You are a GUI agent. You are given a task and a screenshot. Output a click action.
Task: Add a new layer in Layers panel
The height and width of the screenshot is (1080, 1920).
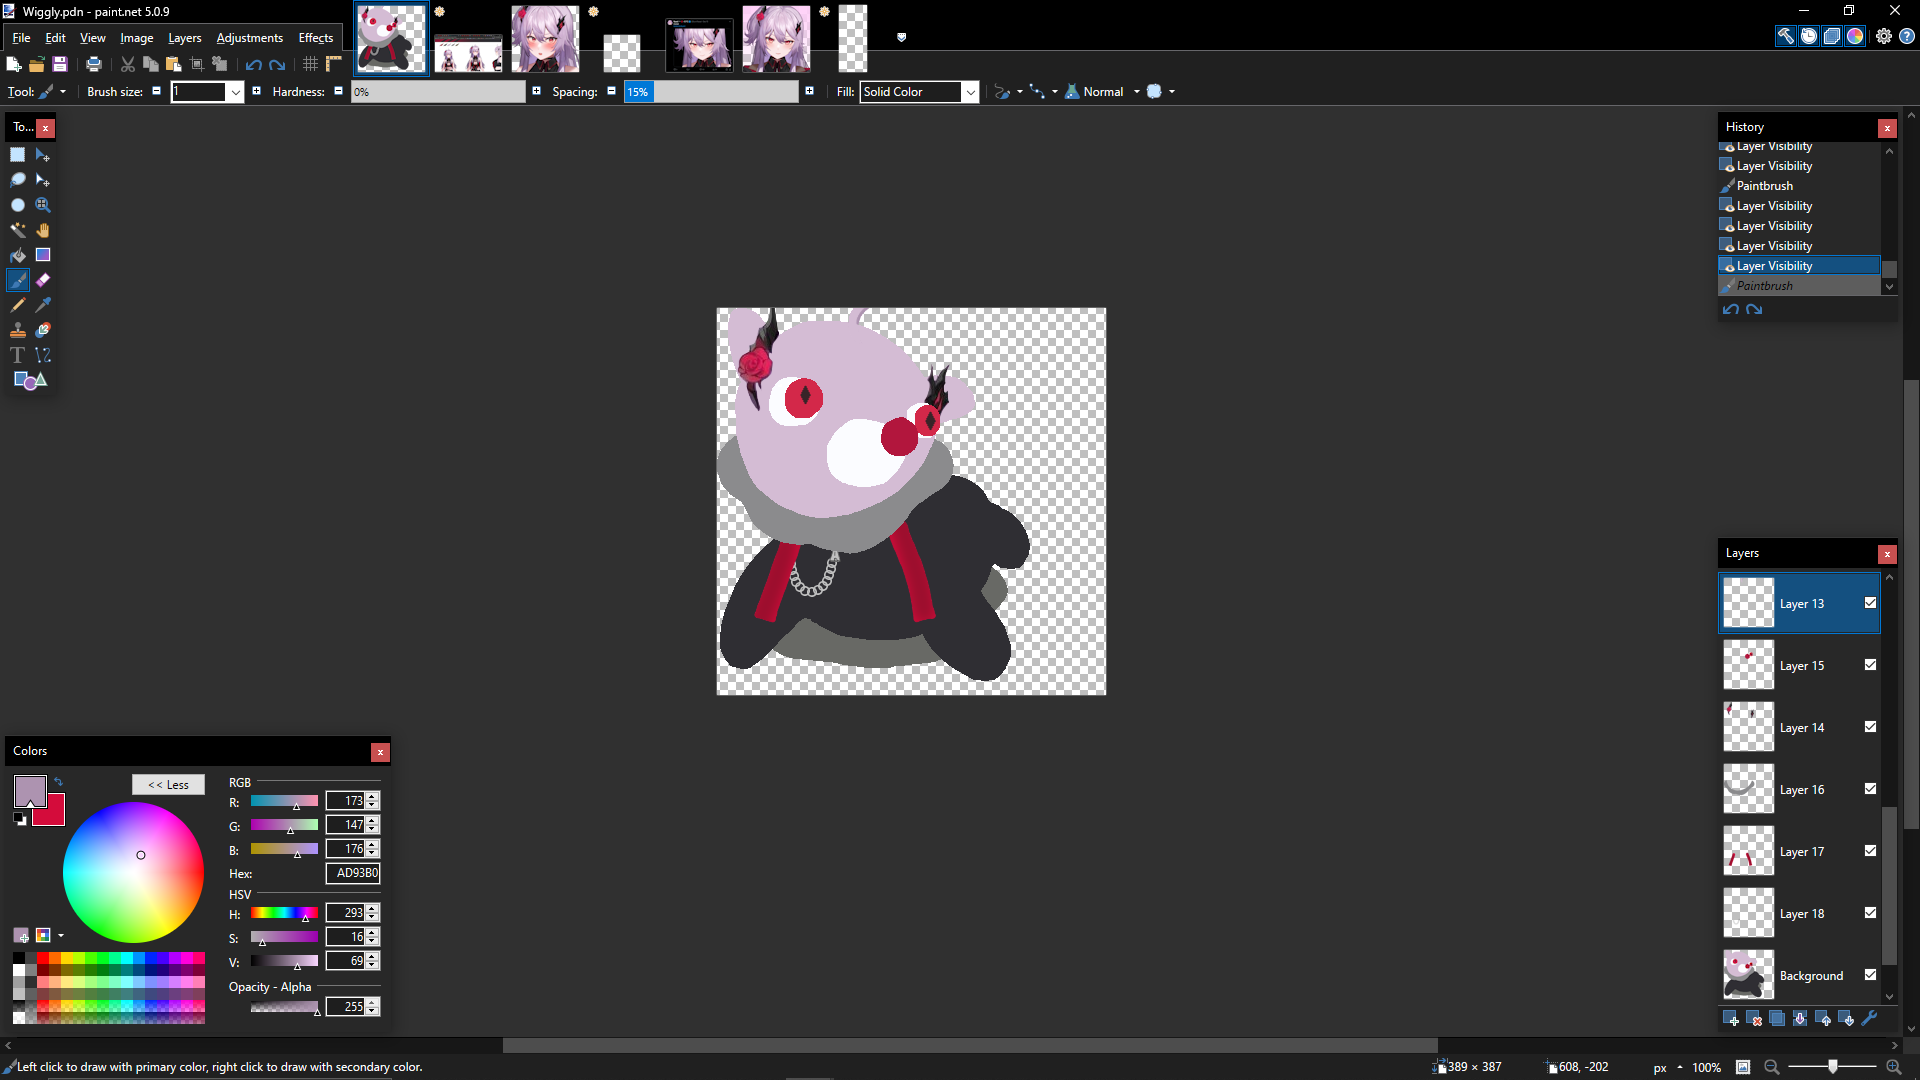click(1731, 1019)
